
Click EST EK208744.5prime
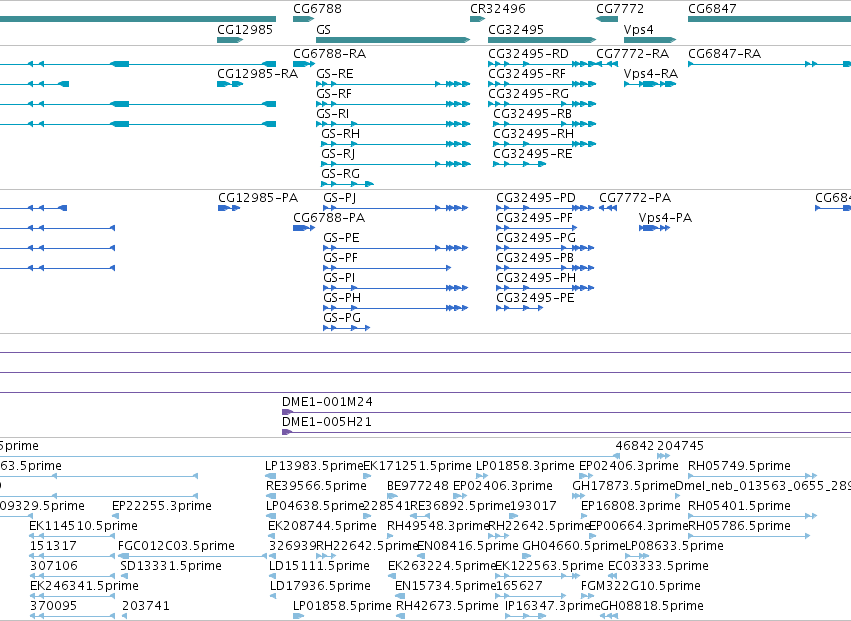click(322, 526)
